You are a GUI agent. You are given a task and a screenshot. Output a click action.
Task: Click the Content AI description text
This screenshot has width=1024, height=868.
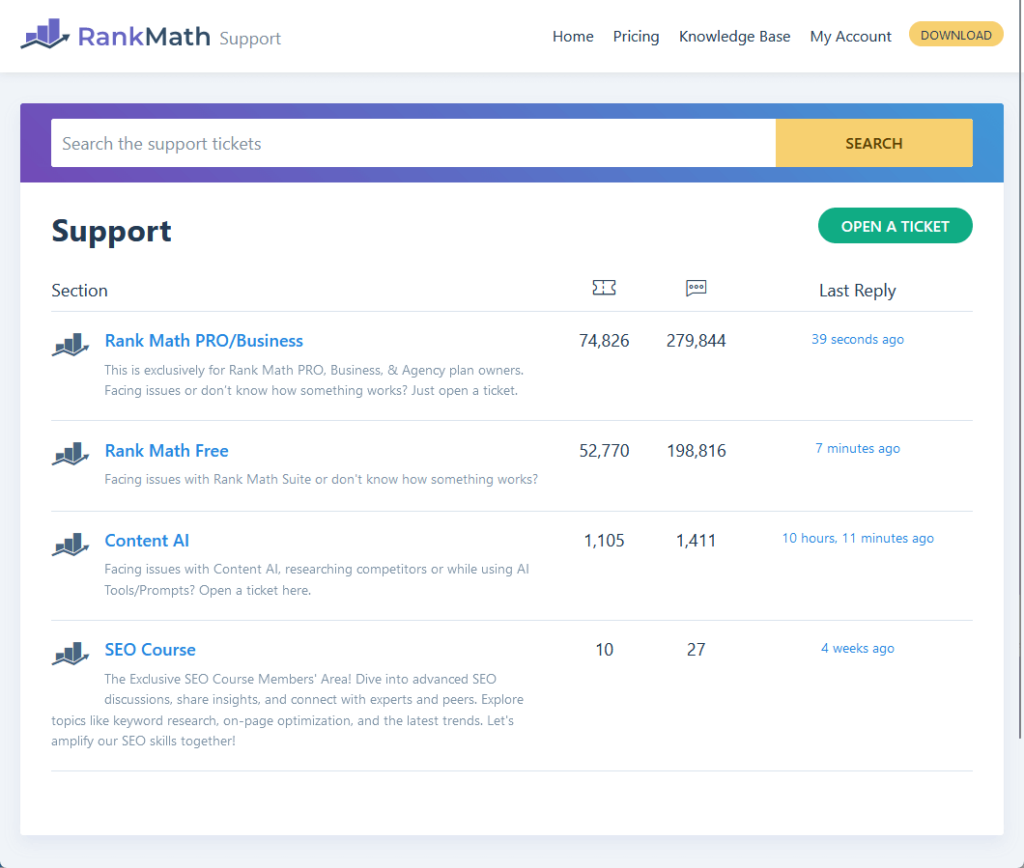point(317,579)
